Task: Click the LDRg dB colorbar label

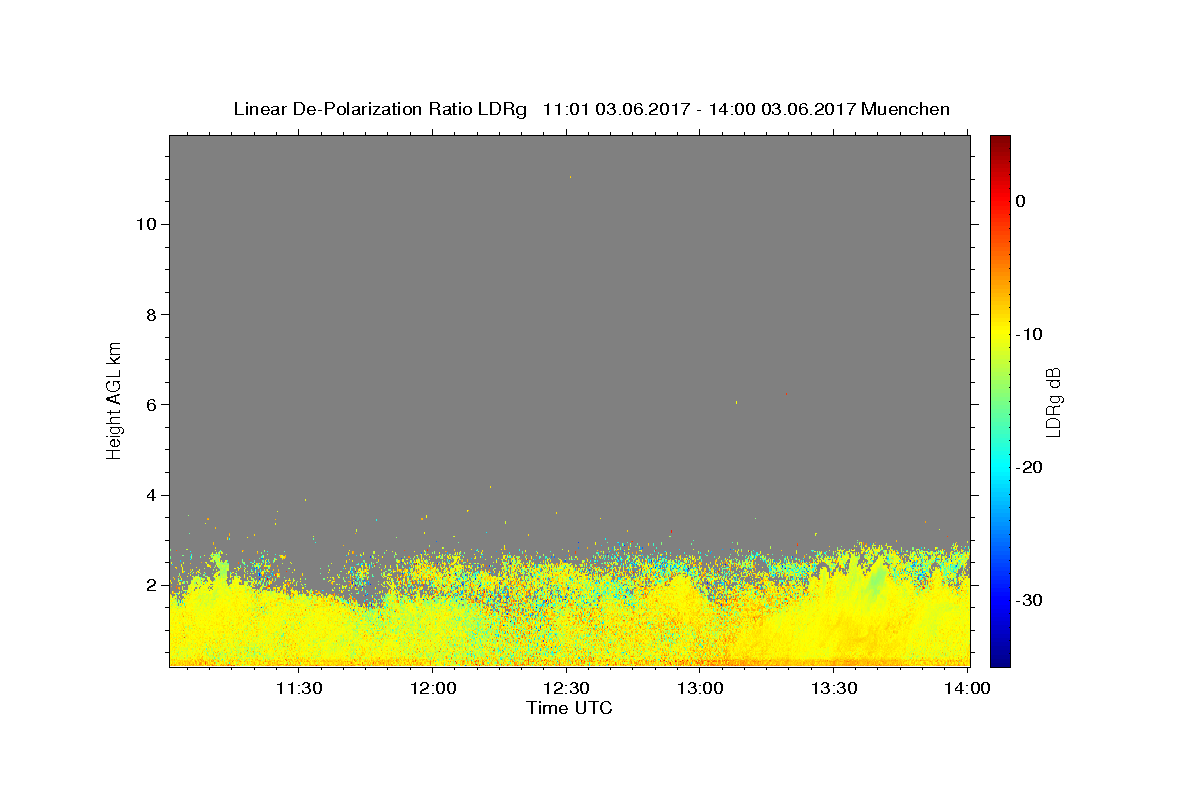Action: 1053,401
